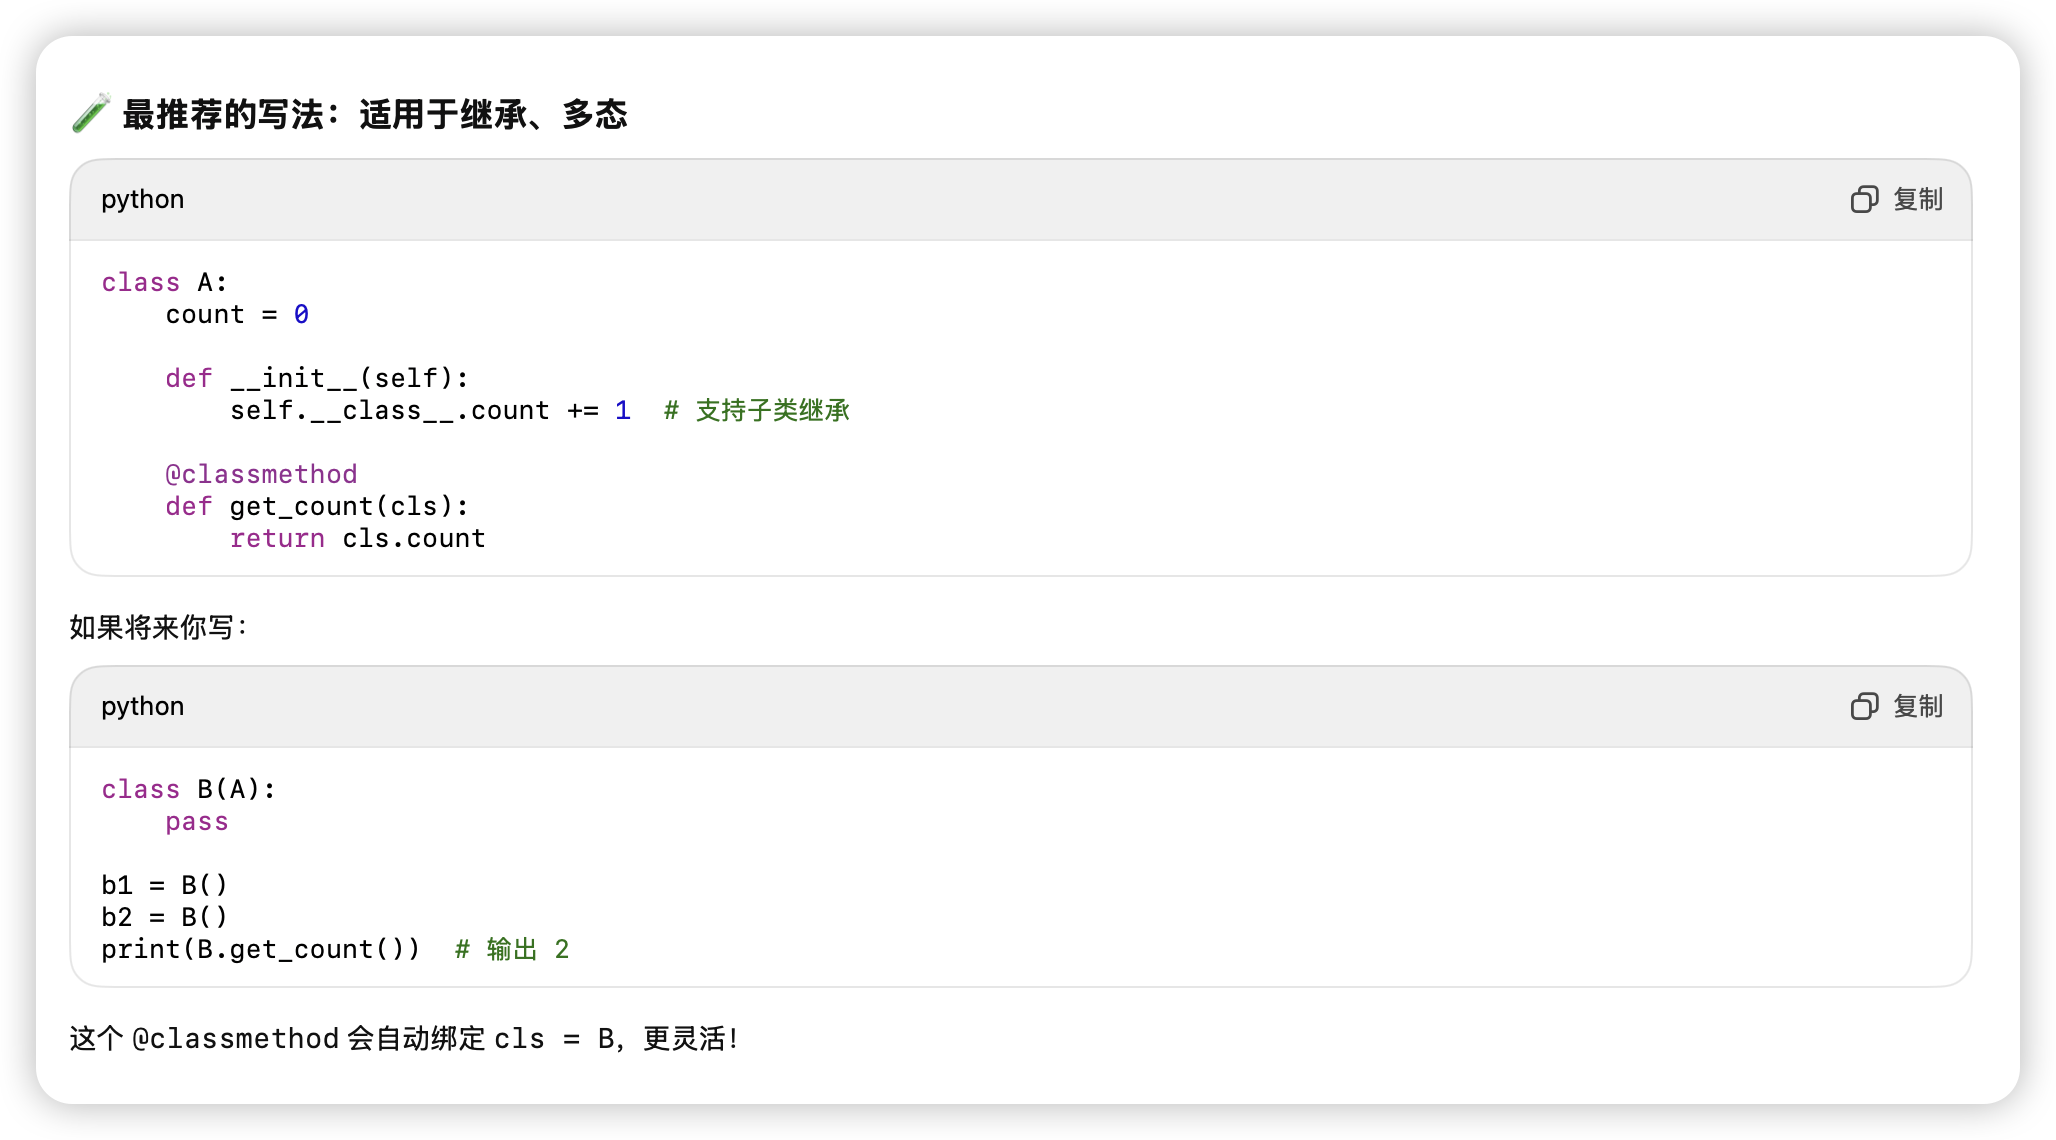Click the 复制 label above class A code

(x=1918, y=200)
